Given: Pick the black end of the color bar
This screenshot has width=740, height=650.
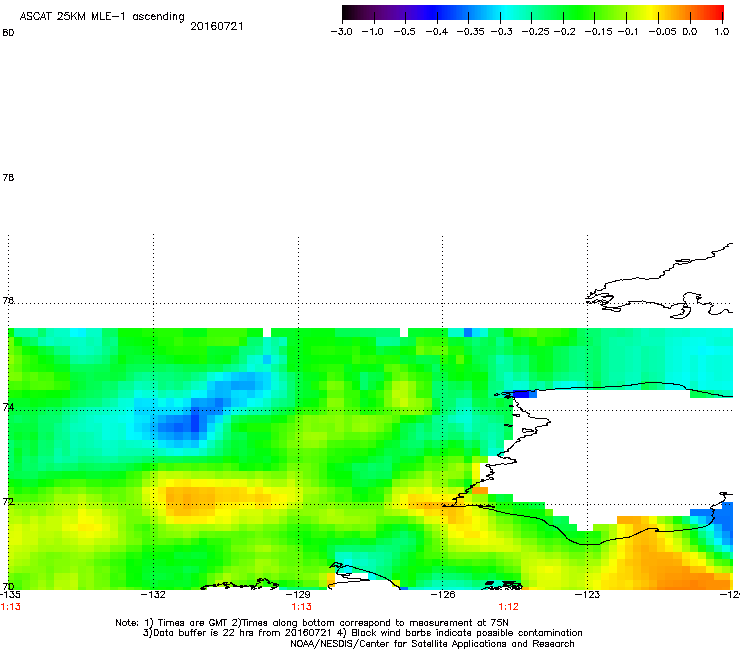Looking at the screenshot, I should click(x=347, y=13).
